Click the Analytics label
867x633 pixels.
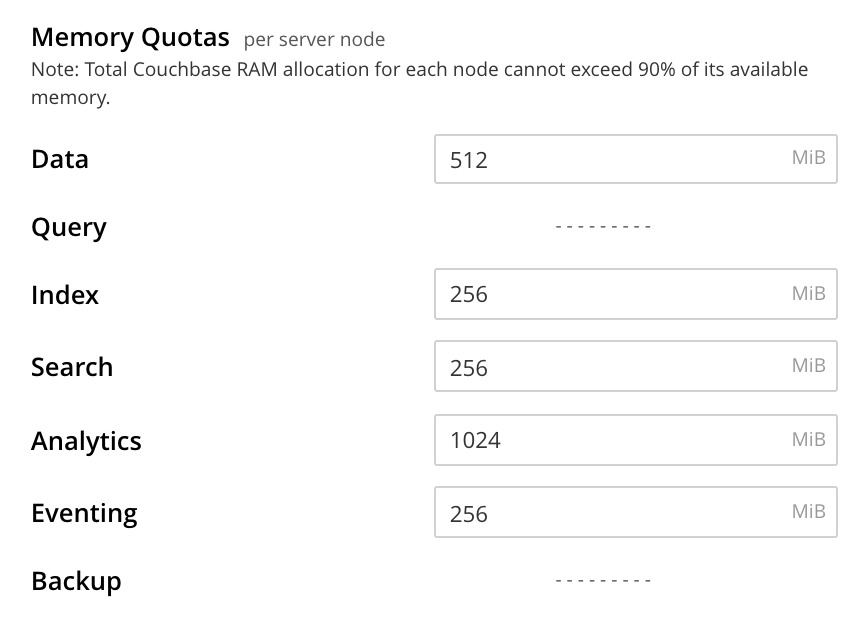[x=86, y=441]
